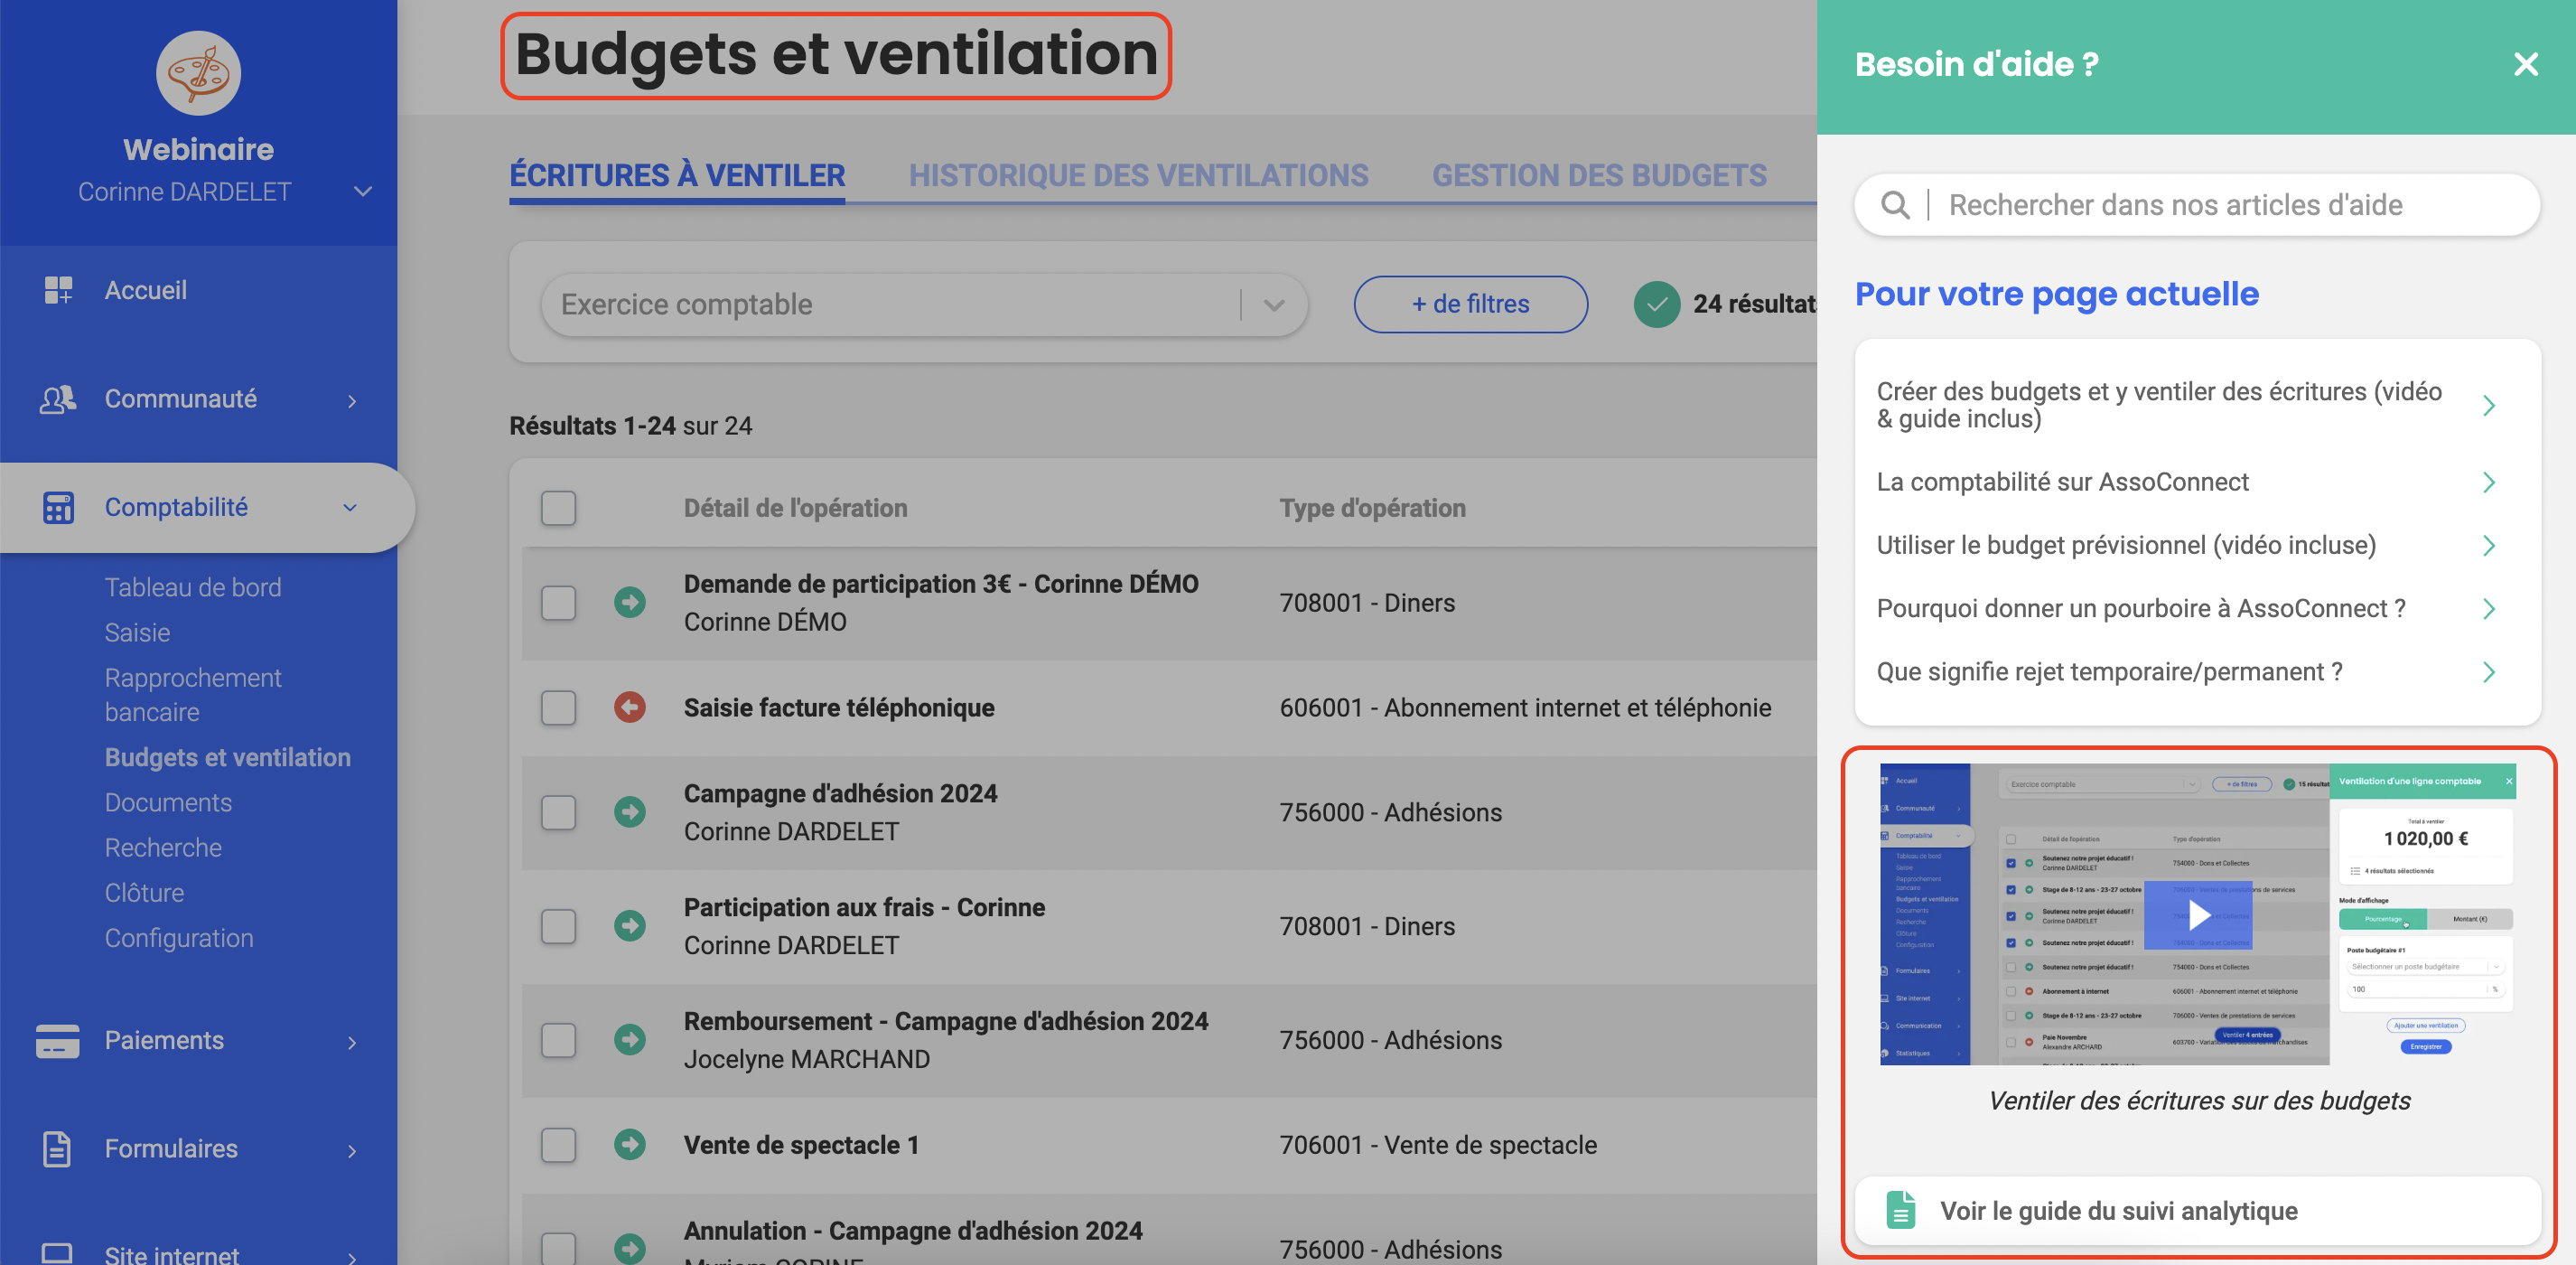Click the Webinaire organization logo

click(198, 73)
